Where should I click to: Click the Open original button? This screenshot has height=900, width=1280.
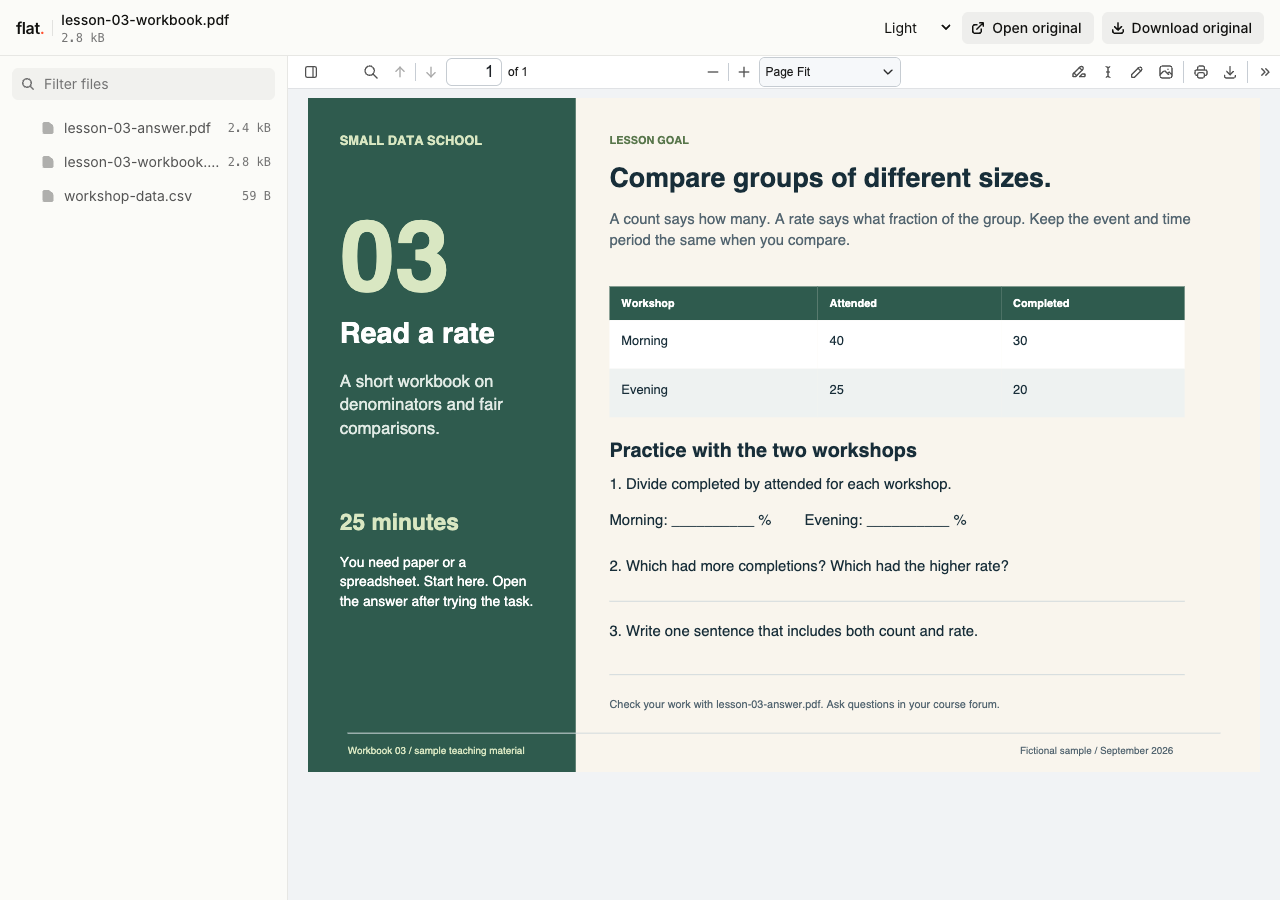[1028, 28]
